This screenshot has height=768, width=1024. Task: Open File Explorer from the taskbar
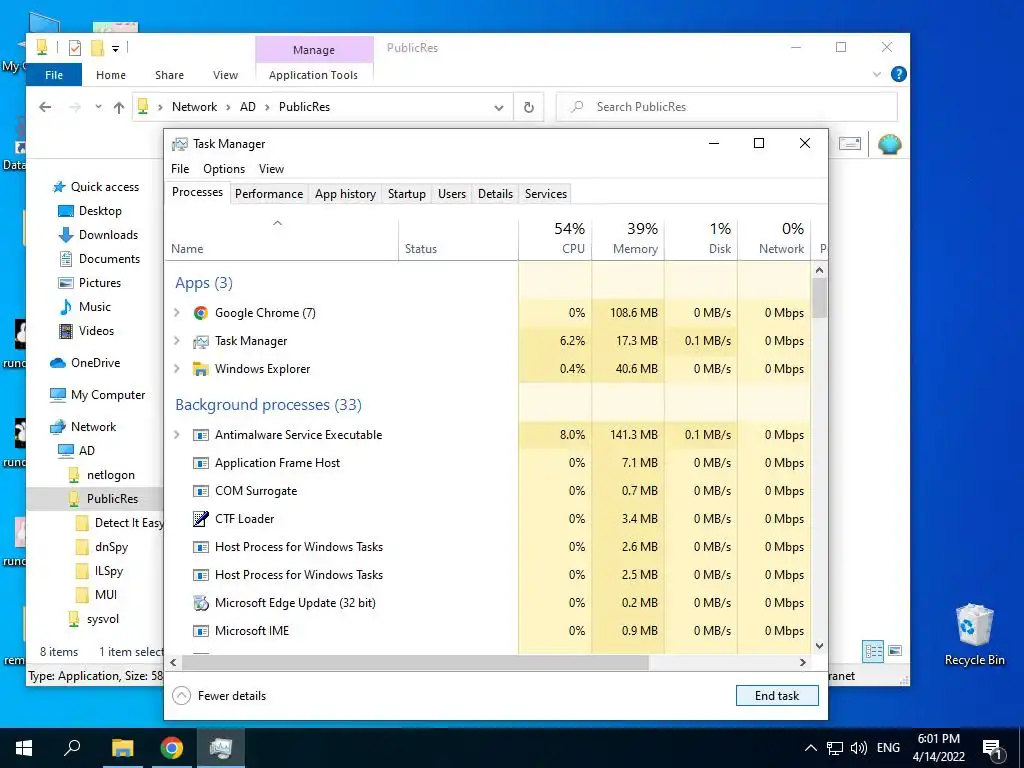tap(122, 748)
